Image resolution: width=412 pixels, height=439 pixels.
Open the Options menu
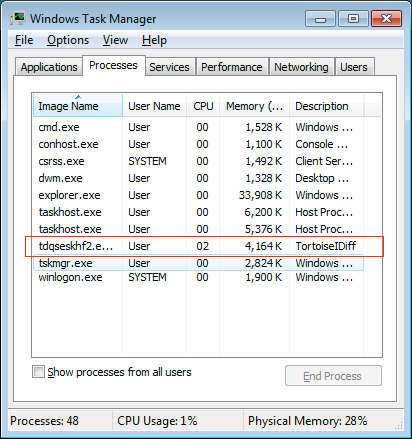68,40
